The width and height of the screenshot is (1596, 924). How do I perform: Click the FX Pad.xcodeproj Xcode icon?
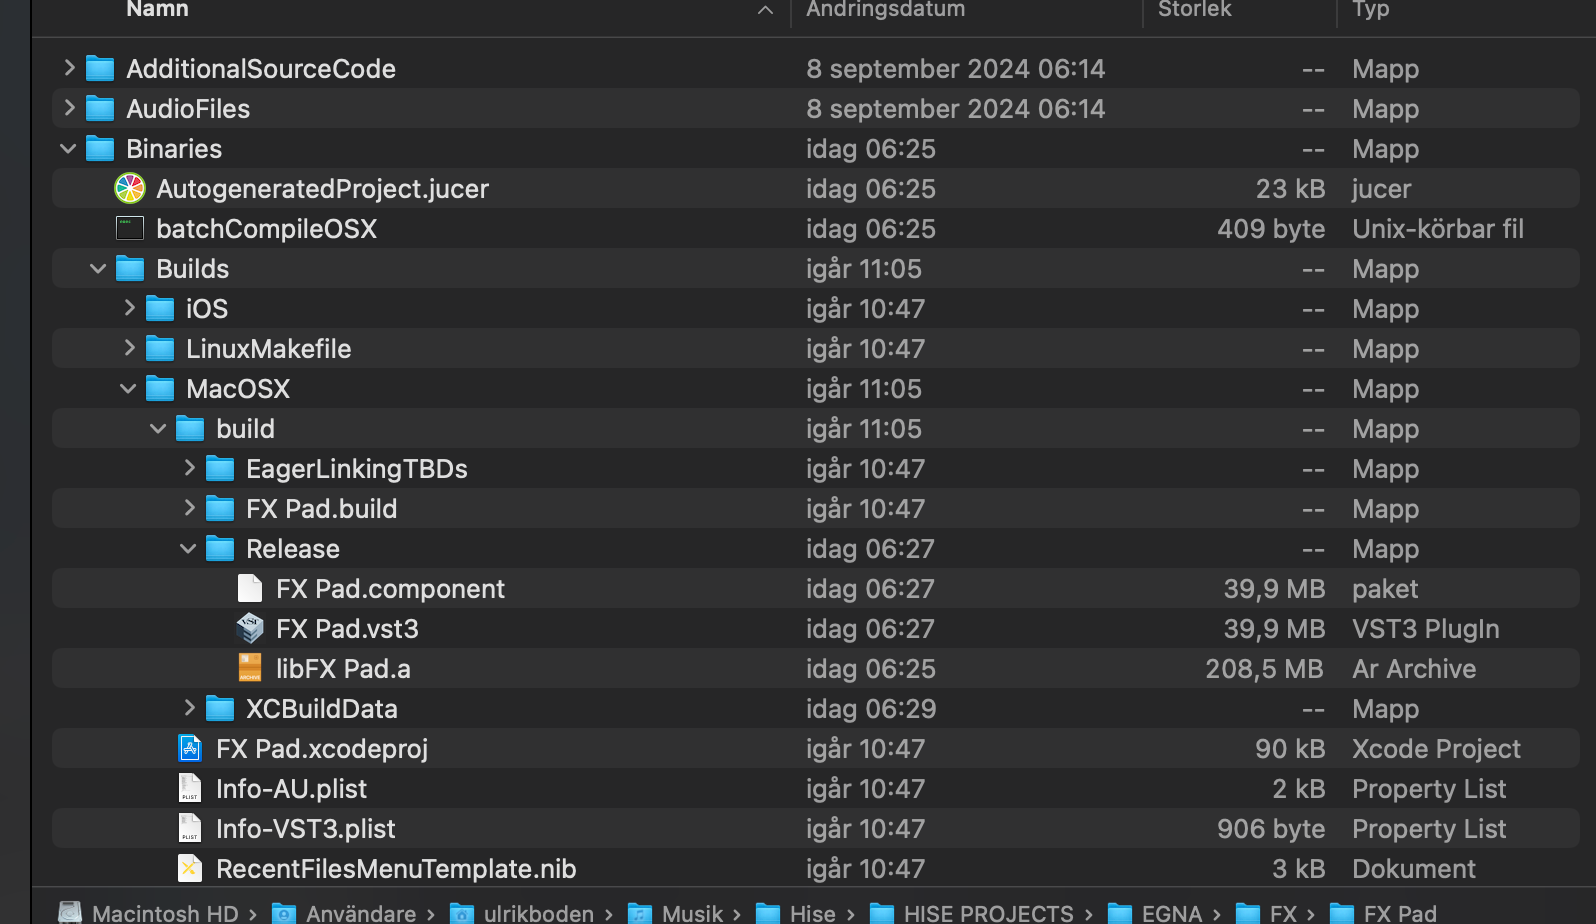190,748
